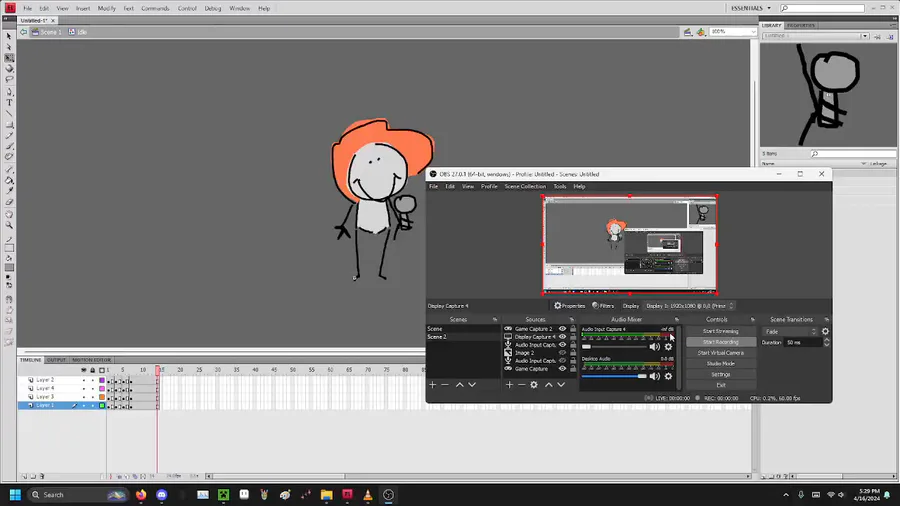Open the Scene Collection menu in OBS
Viewport: 900px width, 506px height.
525,186
